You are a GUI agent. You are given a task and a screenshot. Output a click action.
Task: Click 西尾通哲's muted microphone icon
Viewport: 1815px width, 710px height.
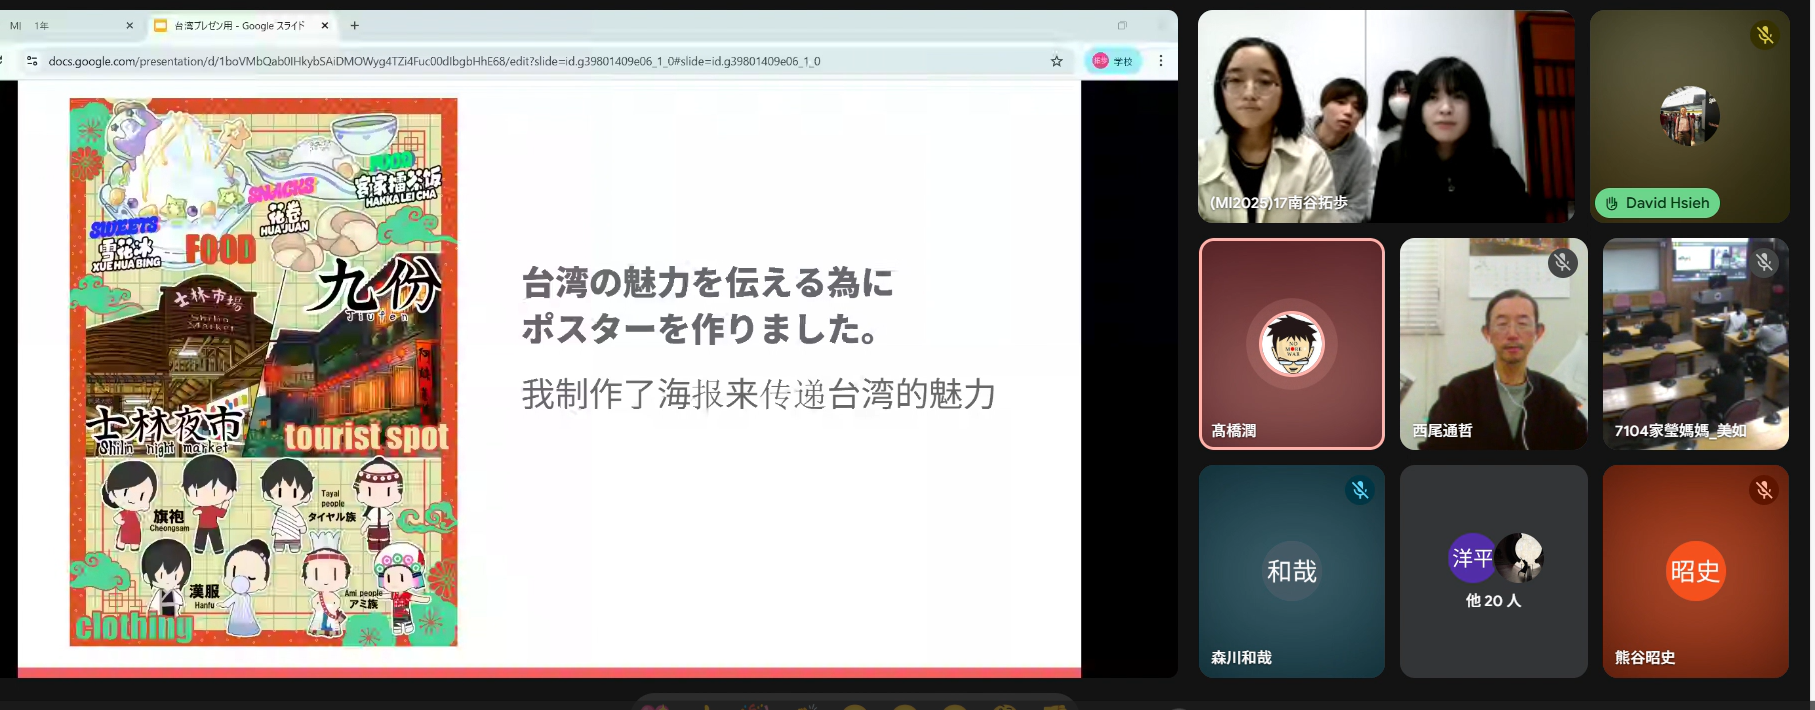[1562, 263]
